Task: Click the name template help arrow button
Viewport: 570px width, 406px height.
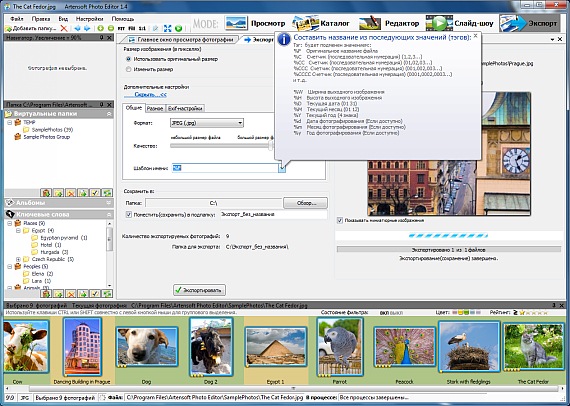Action: click(x=282, y=168)
